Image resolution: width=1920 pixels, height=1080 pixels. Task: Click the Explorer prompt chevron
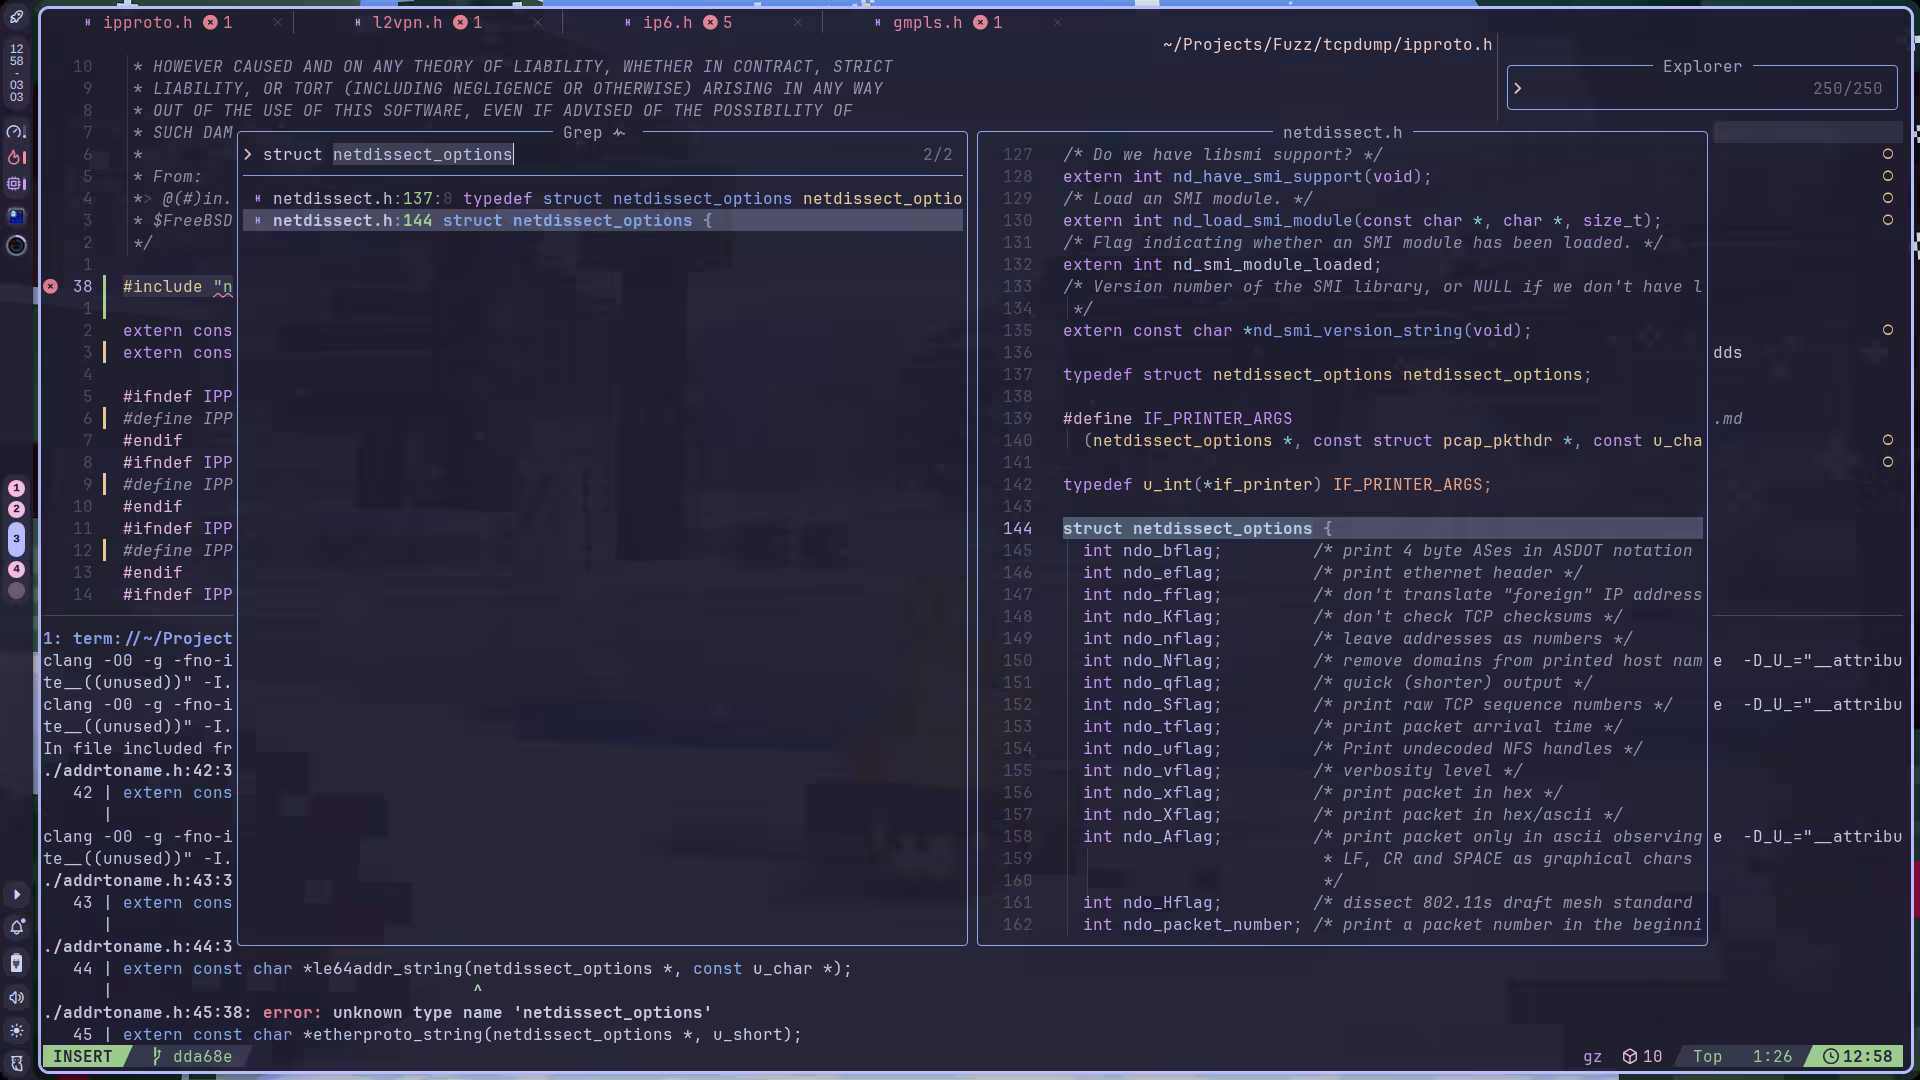[1518, 89]
